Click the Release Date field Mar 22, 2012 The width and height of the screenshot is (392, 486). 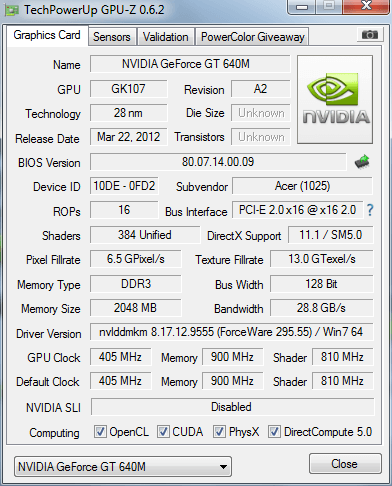128,137
